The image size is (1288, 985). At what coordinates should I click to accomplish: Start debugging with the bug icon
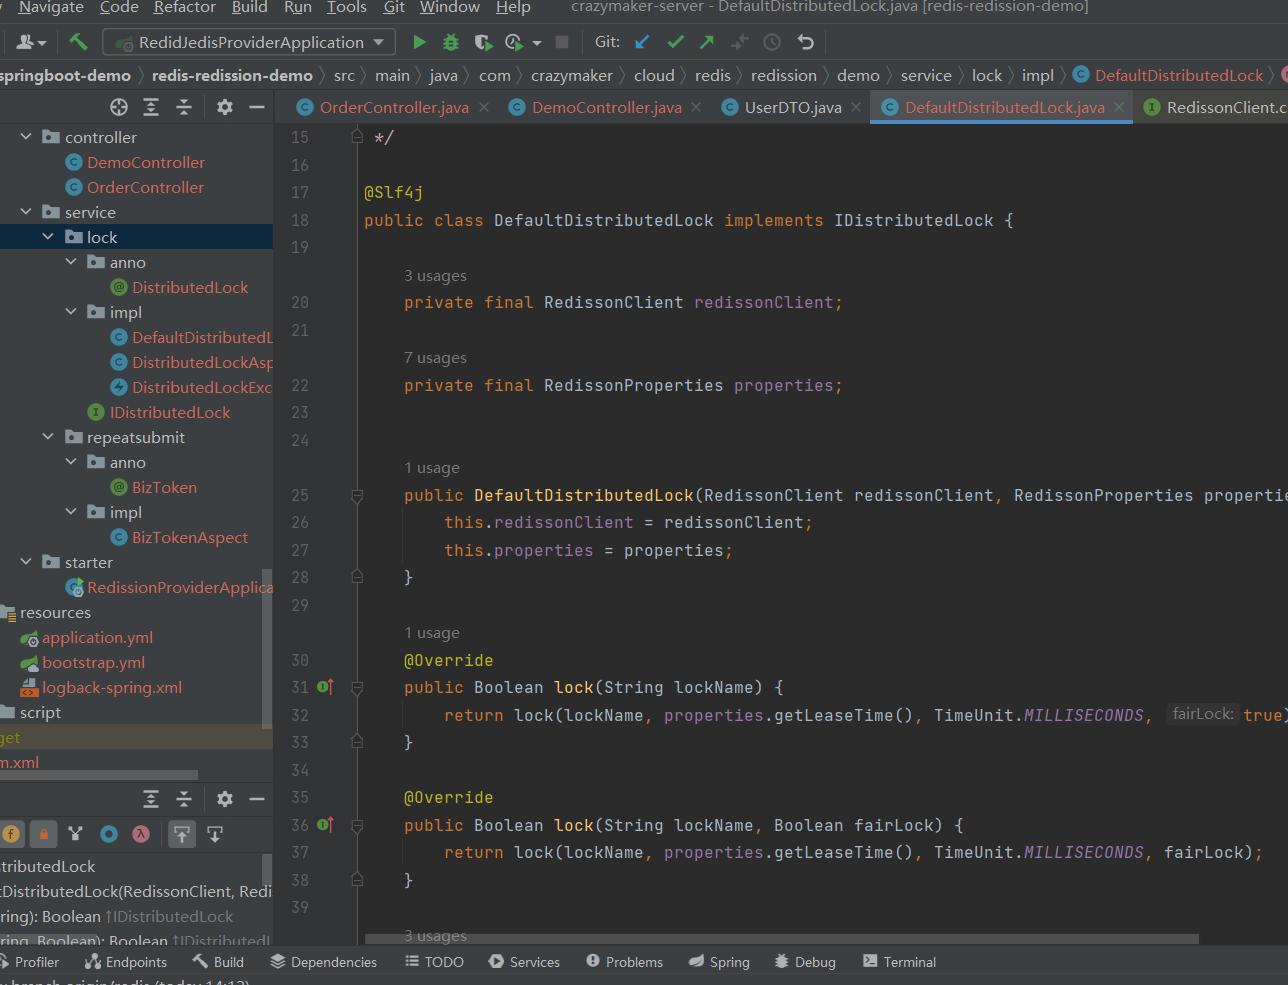click(451, 42)
